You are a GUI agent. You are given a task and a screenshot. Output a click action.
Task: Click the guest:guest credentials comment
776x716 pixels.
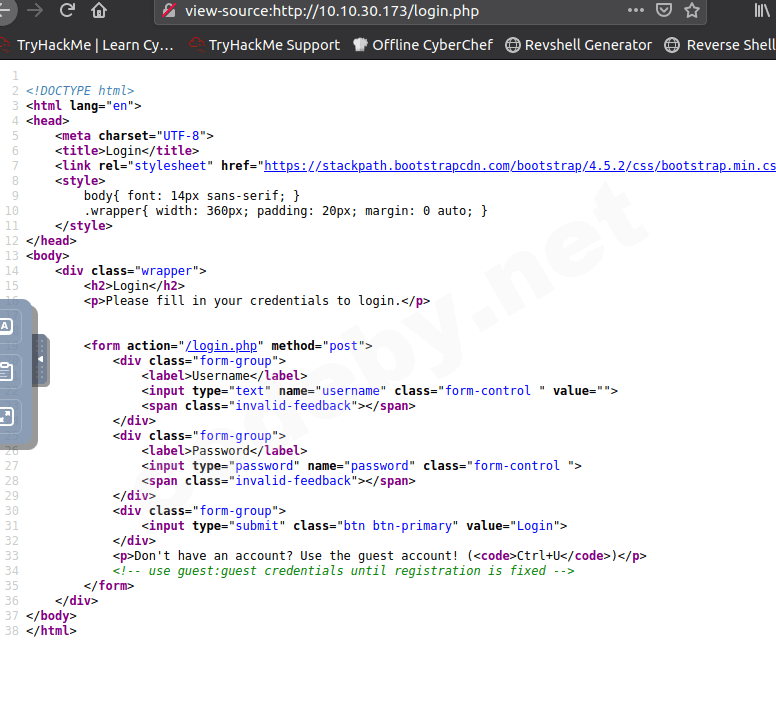coord(343,571)
